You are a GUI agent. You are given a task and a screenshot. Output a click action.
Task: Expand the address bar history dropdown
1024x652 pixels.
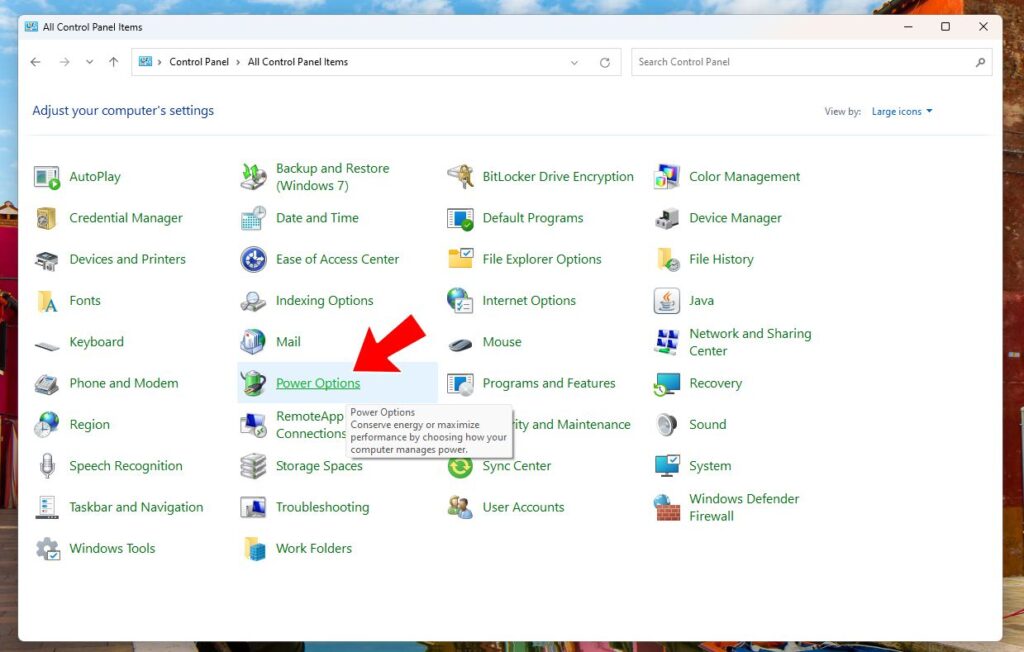tap(574, 63)
